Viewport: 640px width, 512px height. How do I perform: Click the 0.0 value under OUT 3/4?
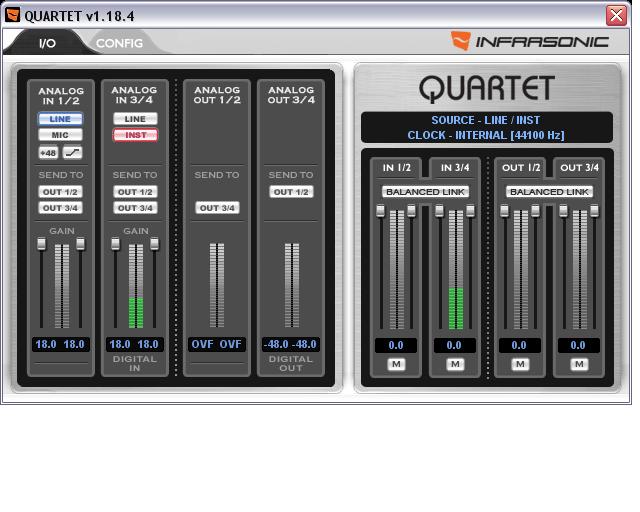(x=578, y=345)
